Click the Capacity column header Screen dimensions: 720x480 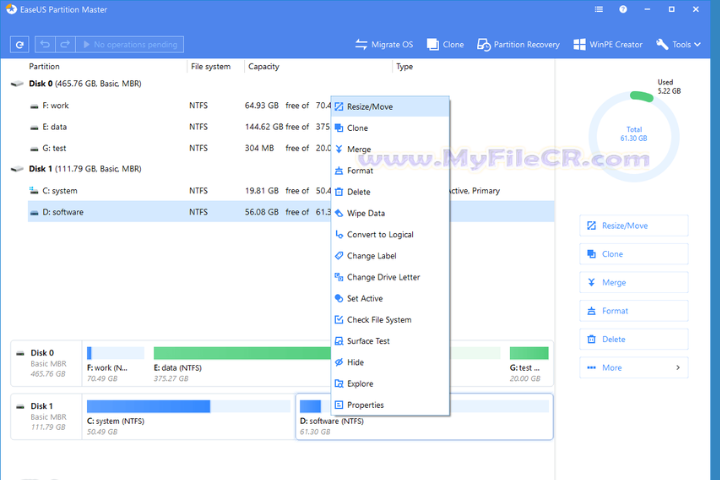click(x=264, y=67)
